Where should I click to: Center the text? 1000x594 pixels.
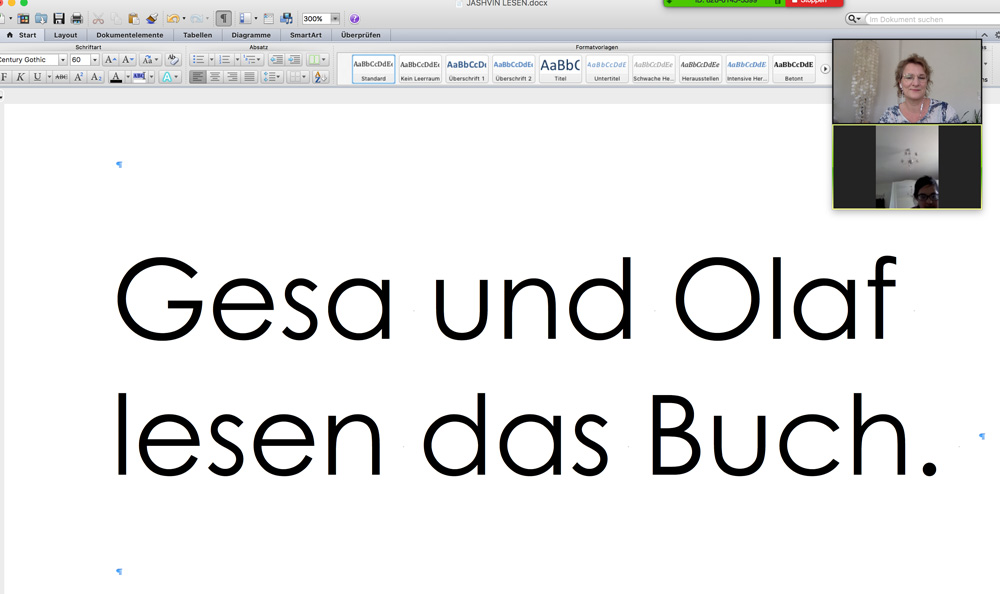[x=215, y=77]
